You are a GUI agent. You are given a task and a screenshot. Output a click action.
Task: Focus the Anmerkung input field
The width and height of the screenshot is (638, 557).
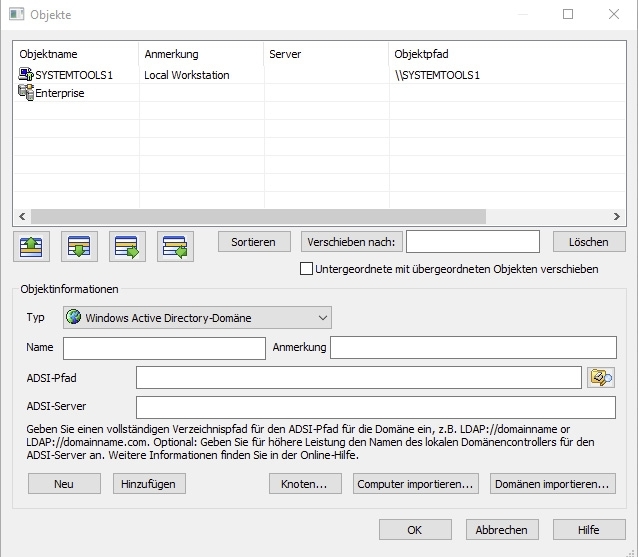pos(473,347)
